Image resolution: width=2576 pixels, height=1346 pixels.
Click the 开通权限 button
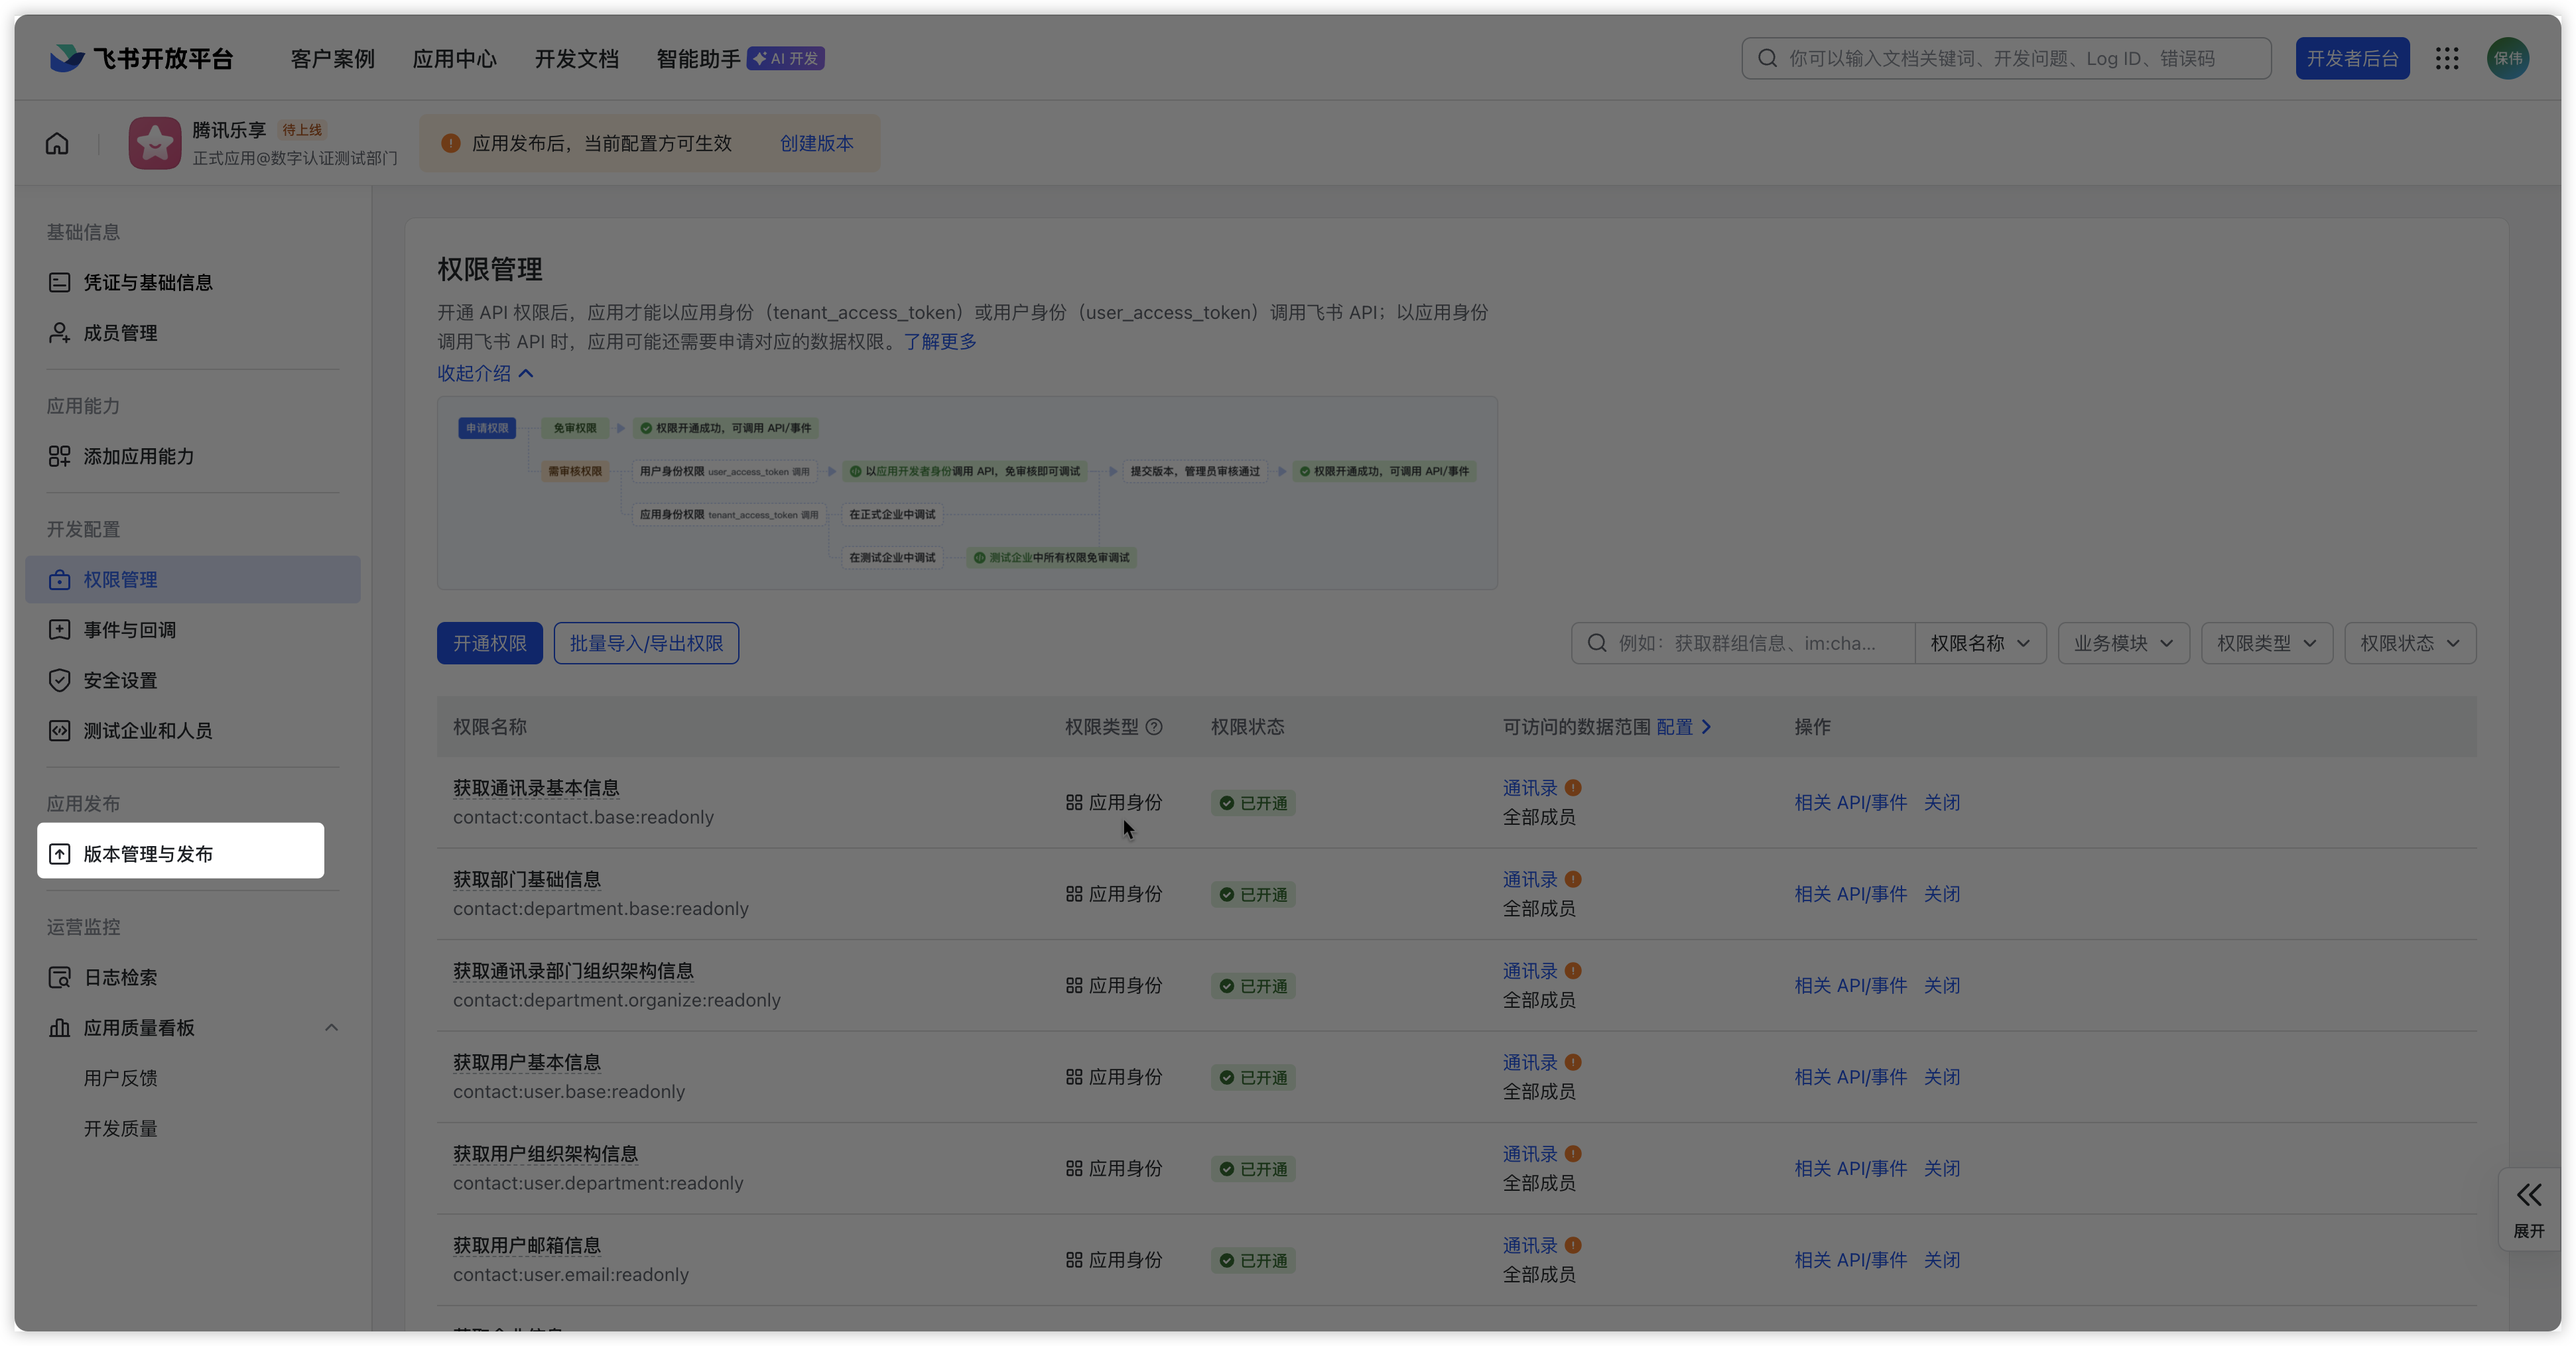489,643
